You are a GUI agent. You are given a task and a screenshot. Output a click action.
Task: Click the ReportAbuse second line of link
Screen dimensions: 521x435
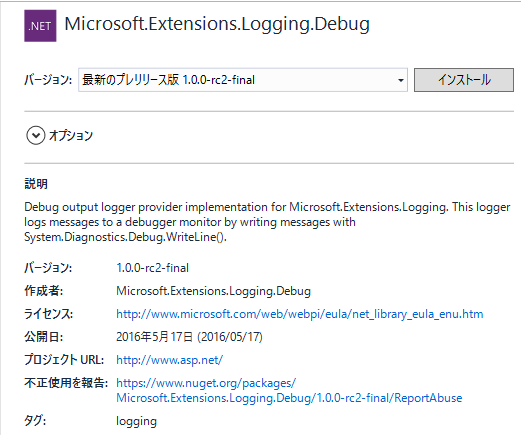(289, 398)
